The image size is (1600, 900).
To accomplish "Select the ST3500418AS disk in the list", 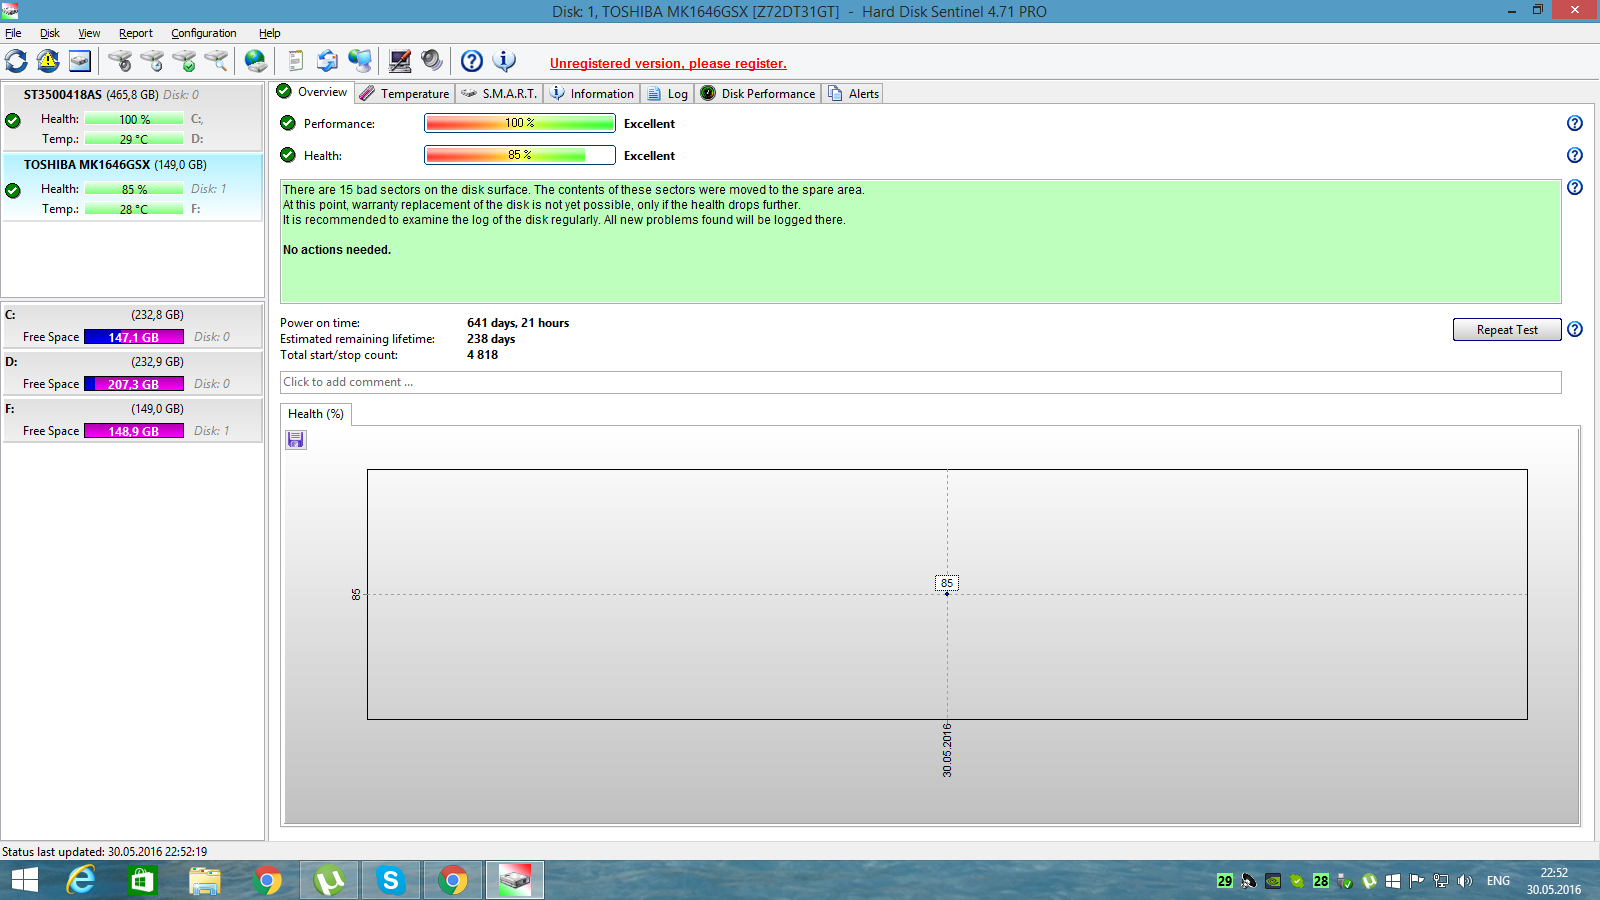I will coord(132,117).
